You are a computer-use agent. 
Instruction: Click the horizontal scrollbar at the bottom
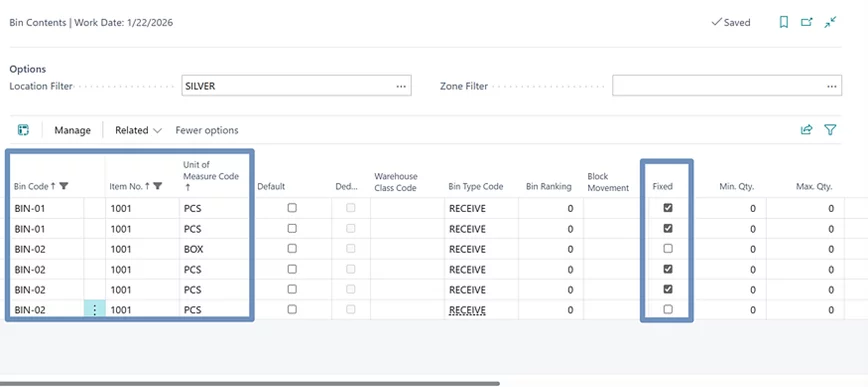click(250, 383)
